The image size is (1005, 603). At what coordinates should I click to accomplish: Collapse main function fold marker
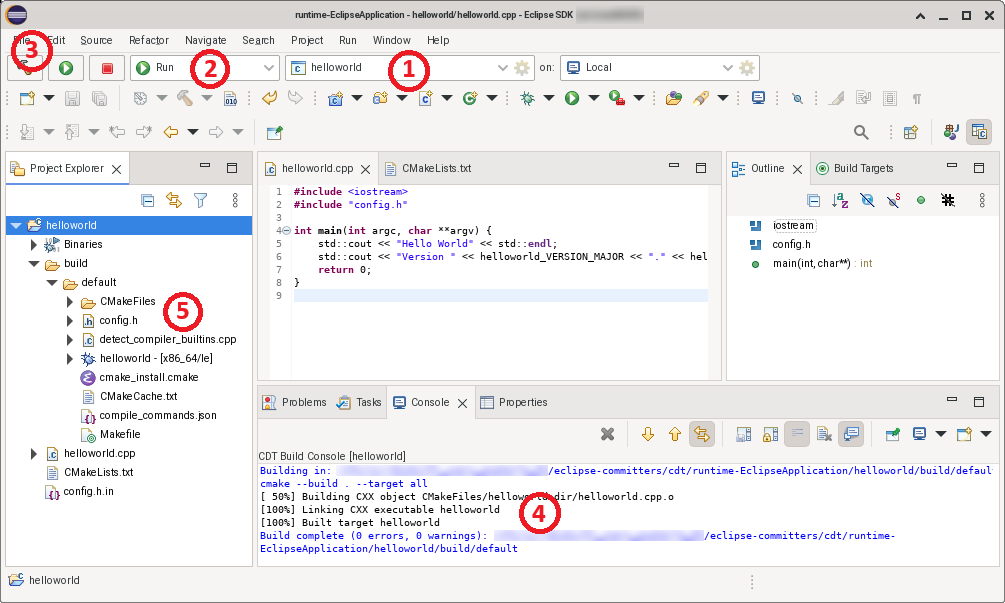[x=287, y=231]
